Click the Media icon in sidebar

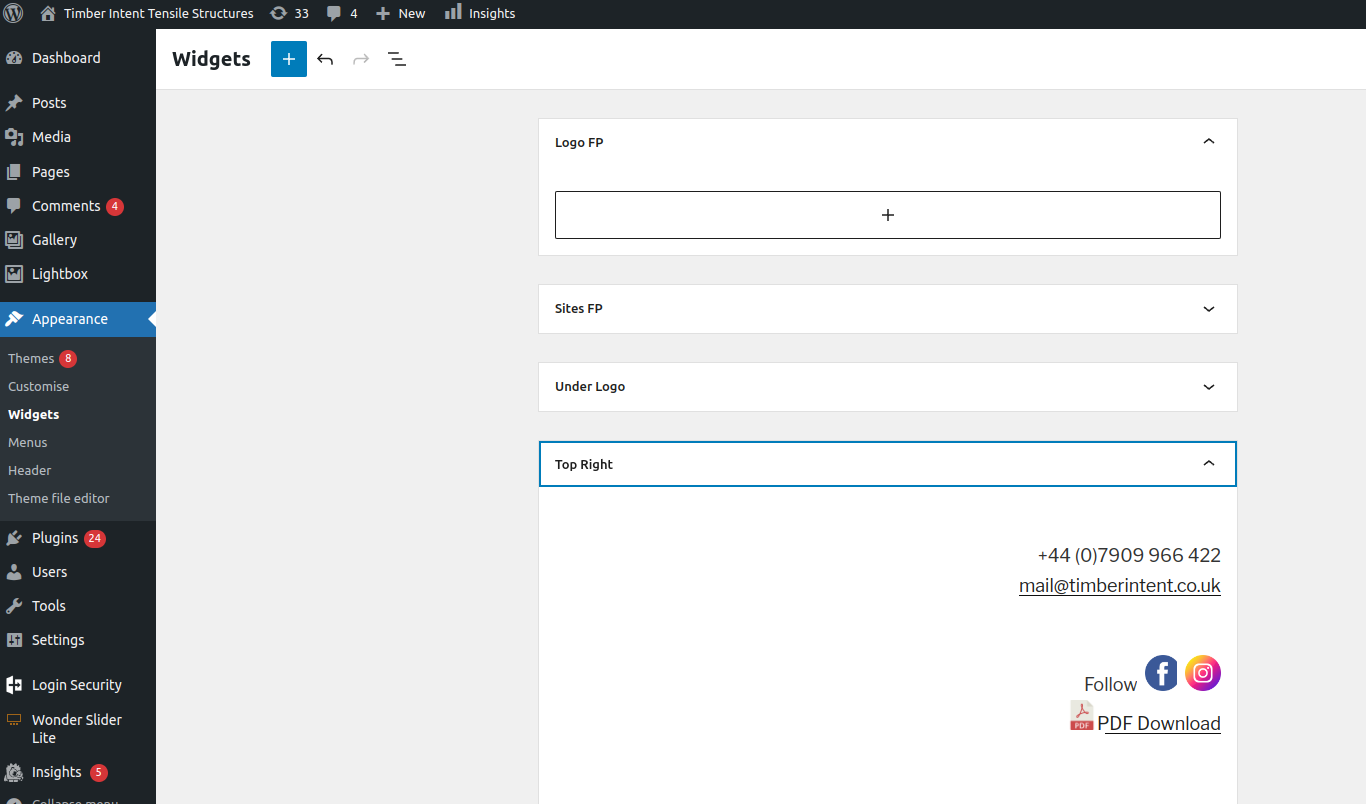tap(14, 137)
